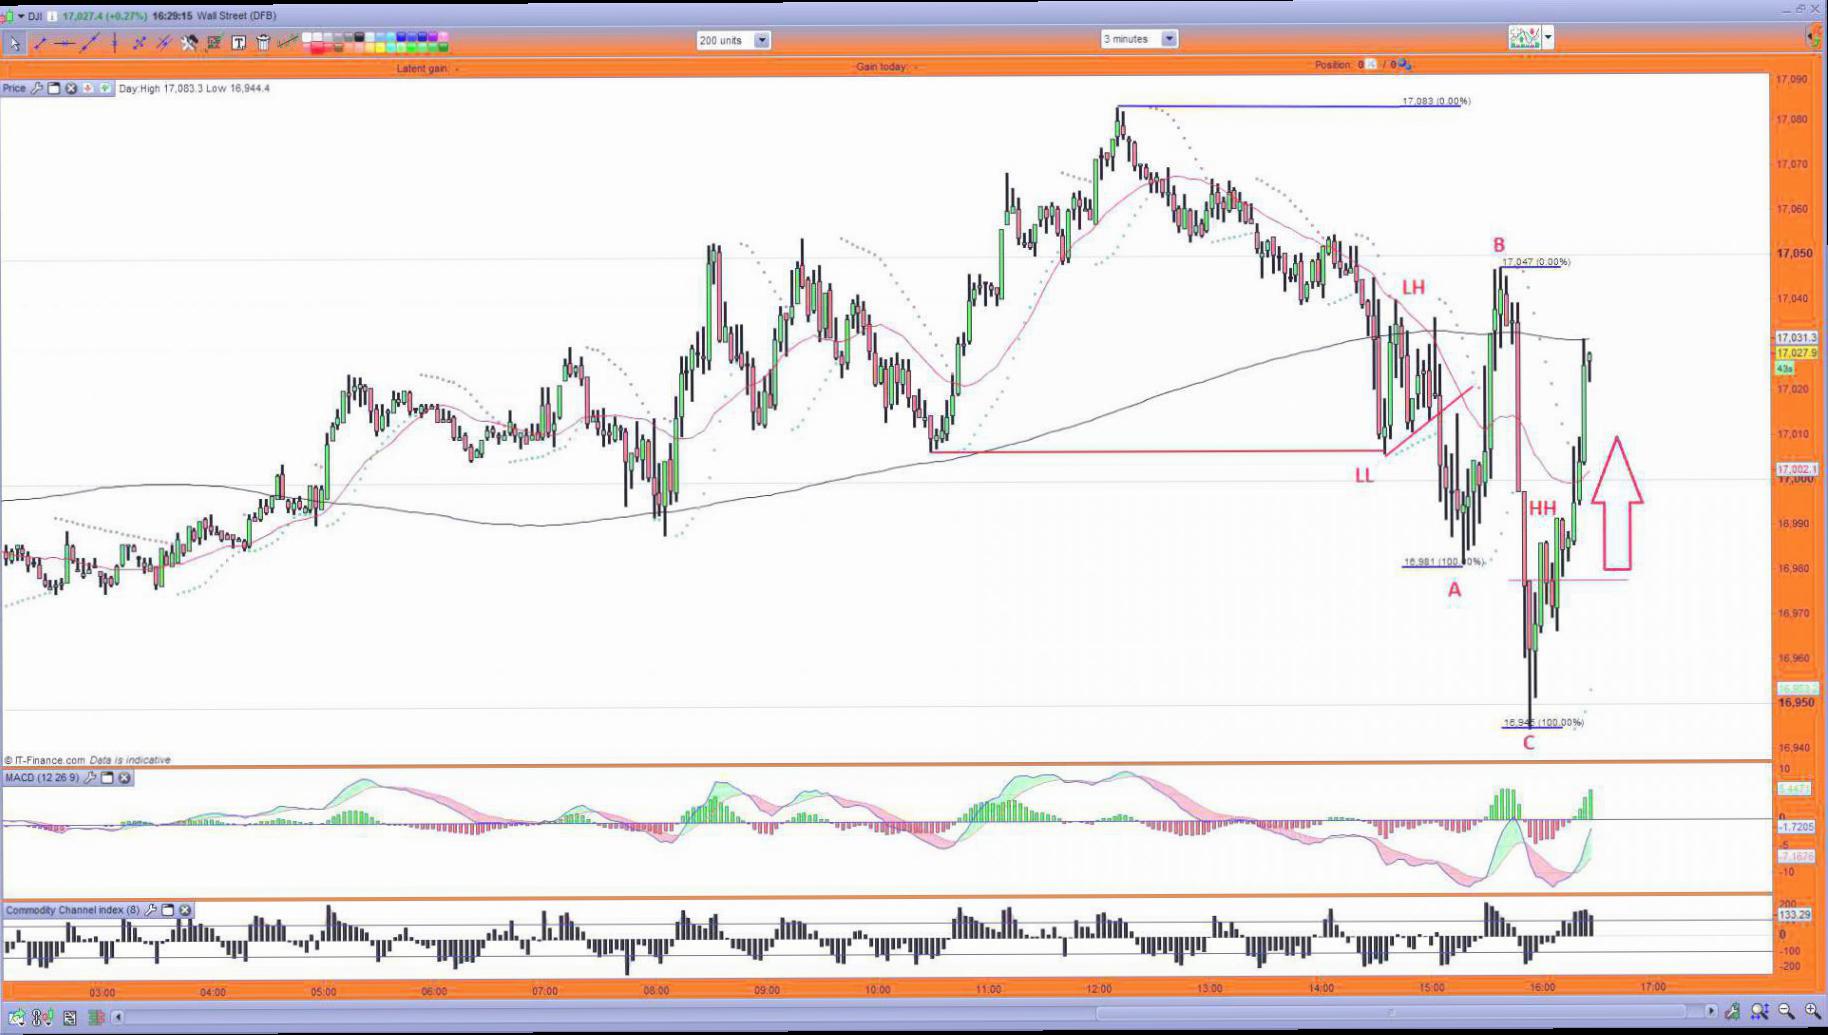Remove the Commodity Channel Index panel

click(185, 910)
